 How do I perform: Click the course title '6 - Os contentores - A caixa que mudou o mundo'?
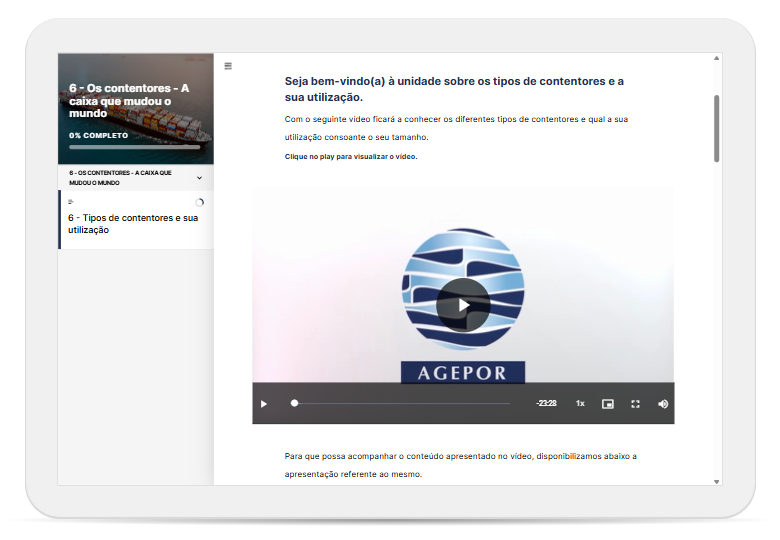(129, 101)
